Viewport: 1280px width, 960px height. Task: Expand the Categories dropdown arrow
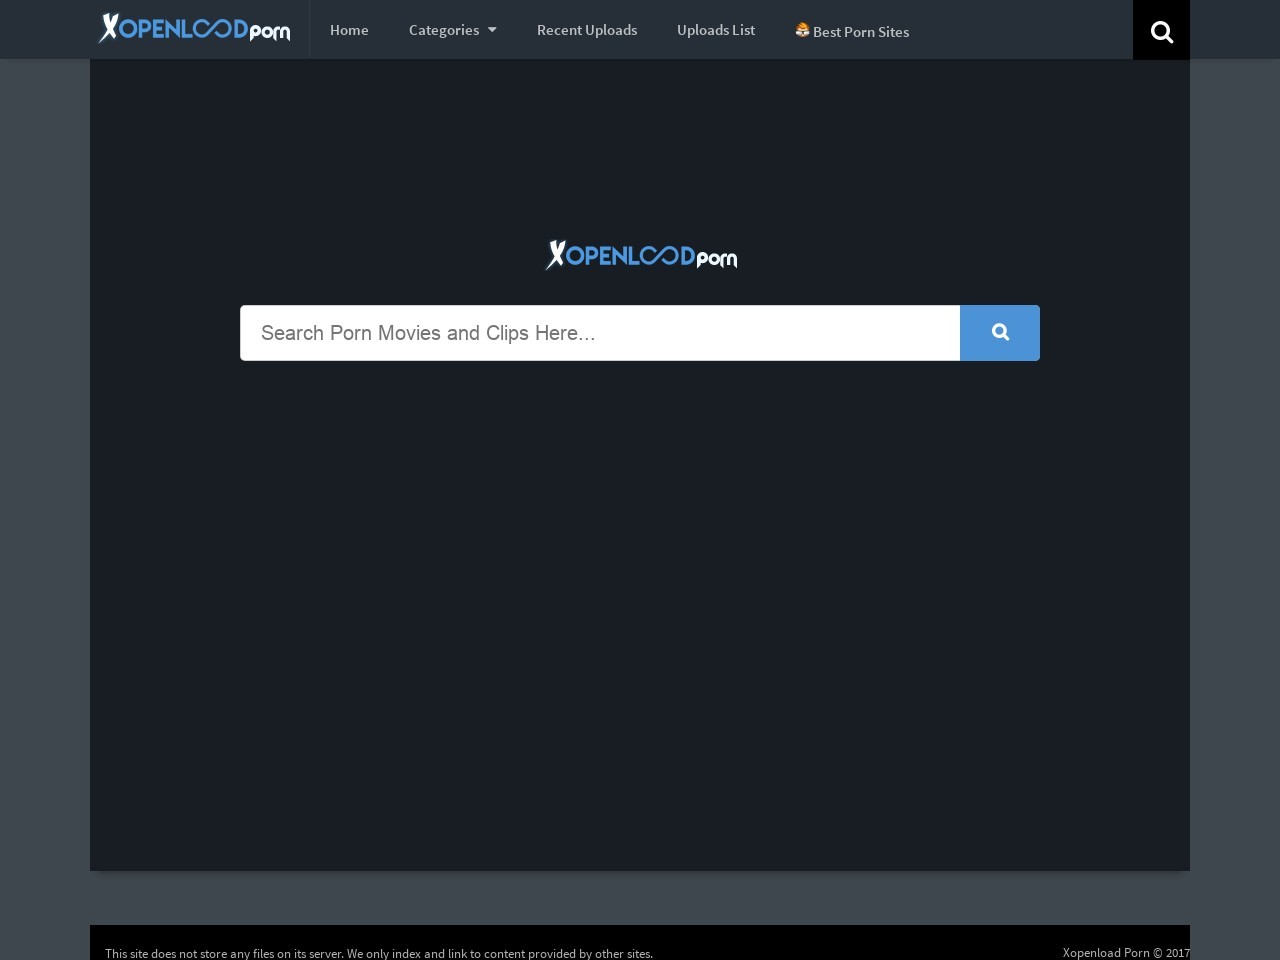click(492, 30)
